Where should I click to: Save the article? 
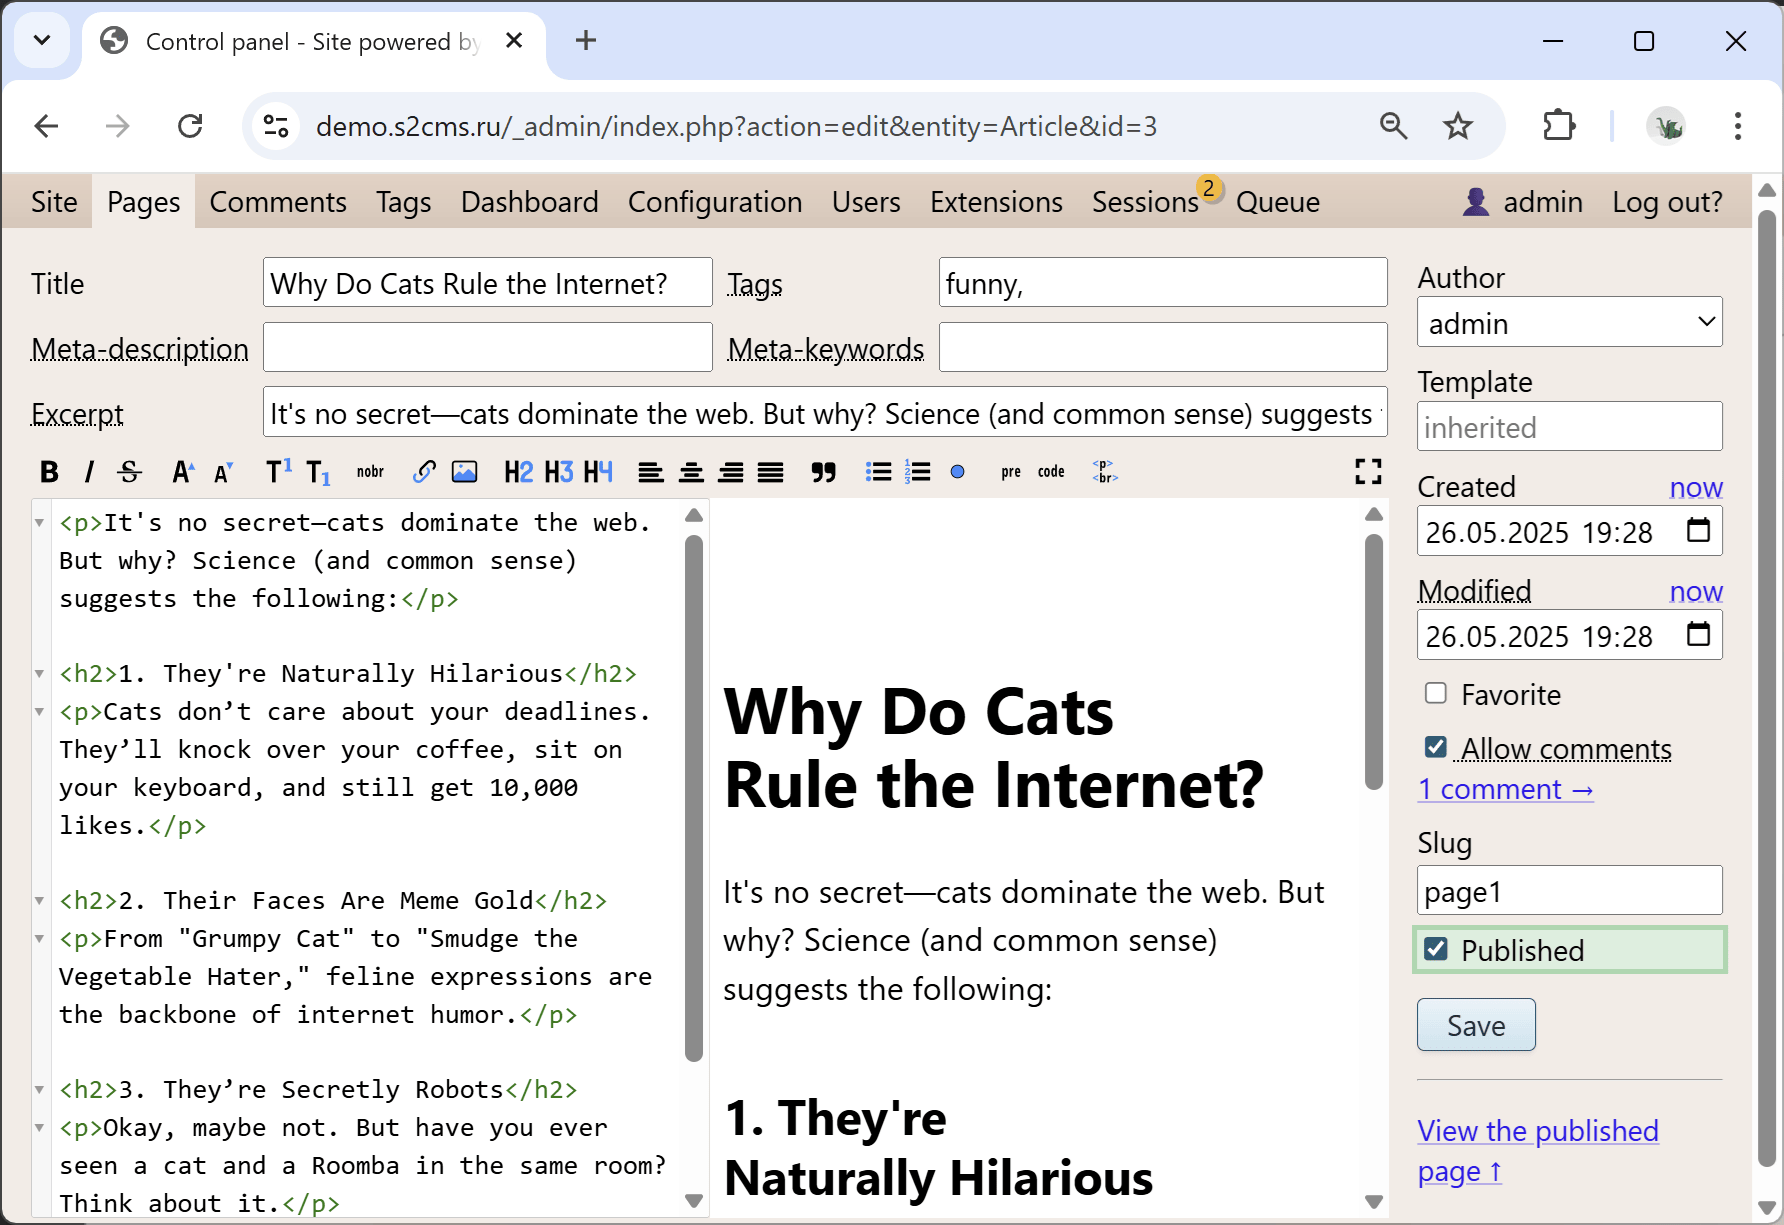(1476, 1025)
